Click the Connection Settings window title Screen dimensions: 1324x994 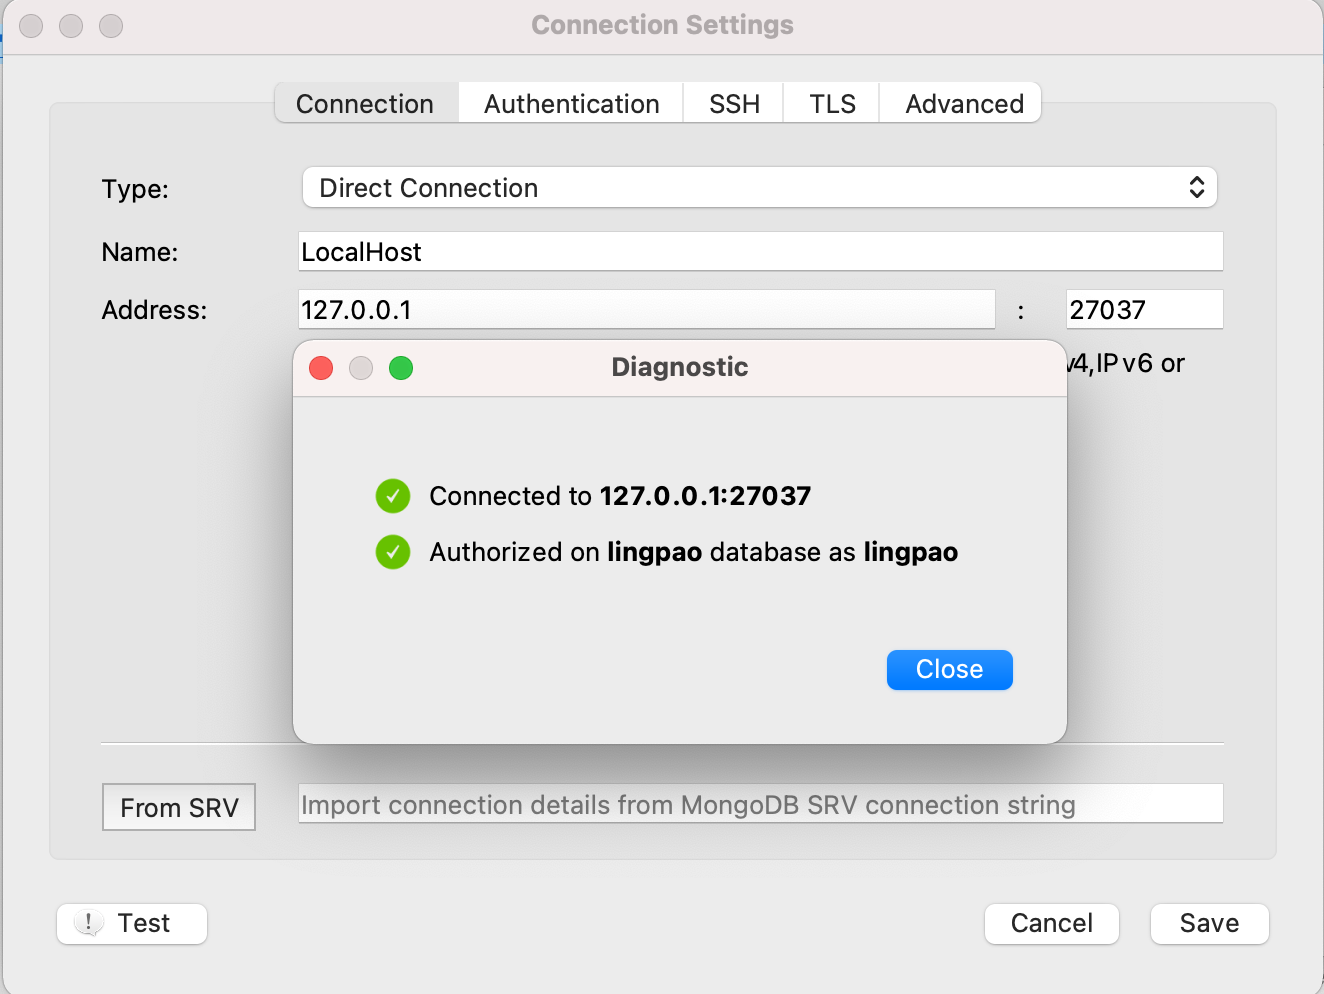pyautogui.click(x=662, y=25)
